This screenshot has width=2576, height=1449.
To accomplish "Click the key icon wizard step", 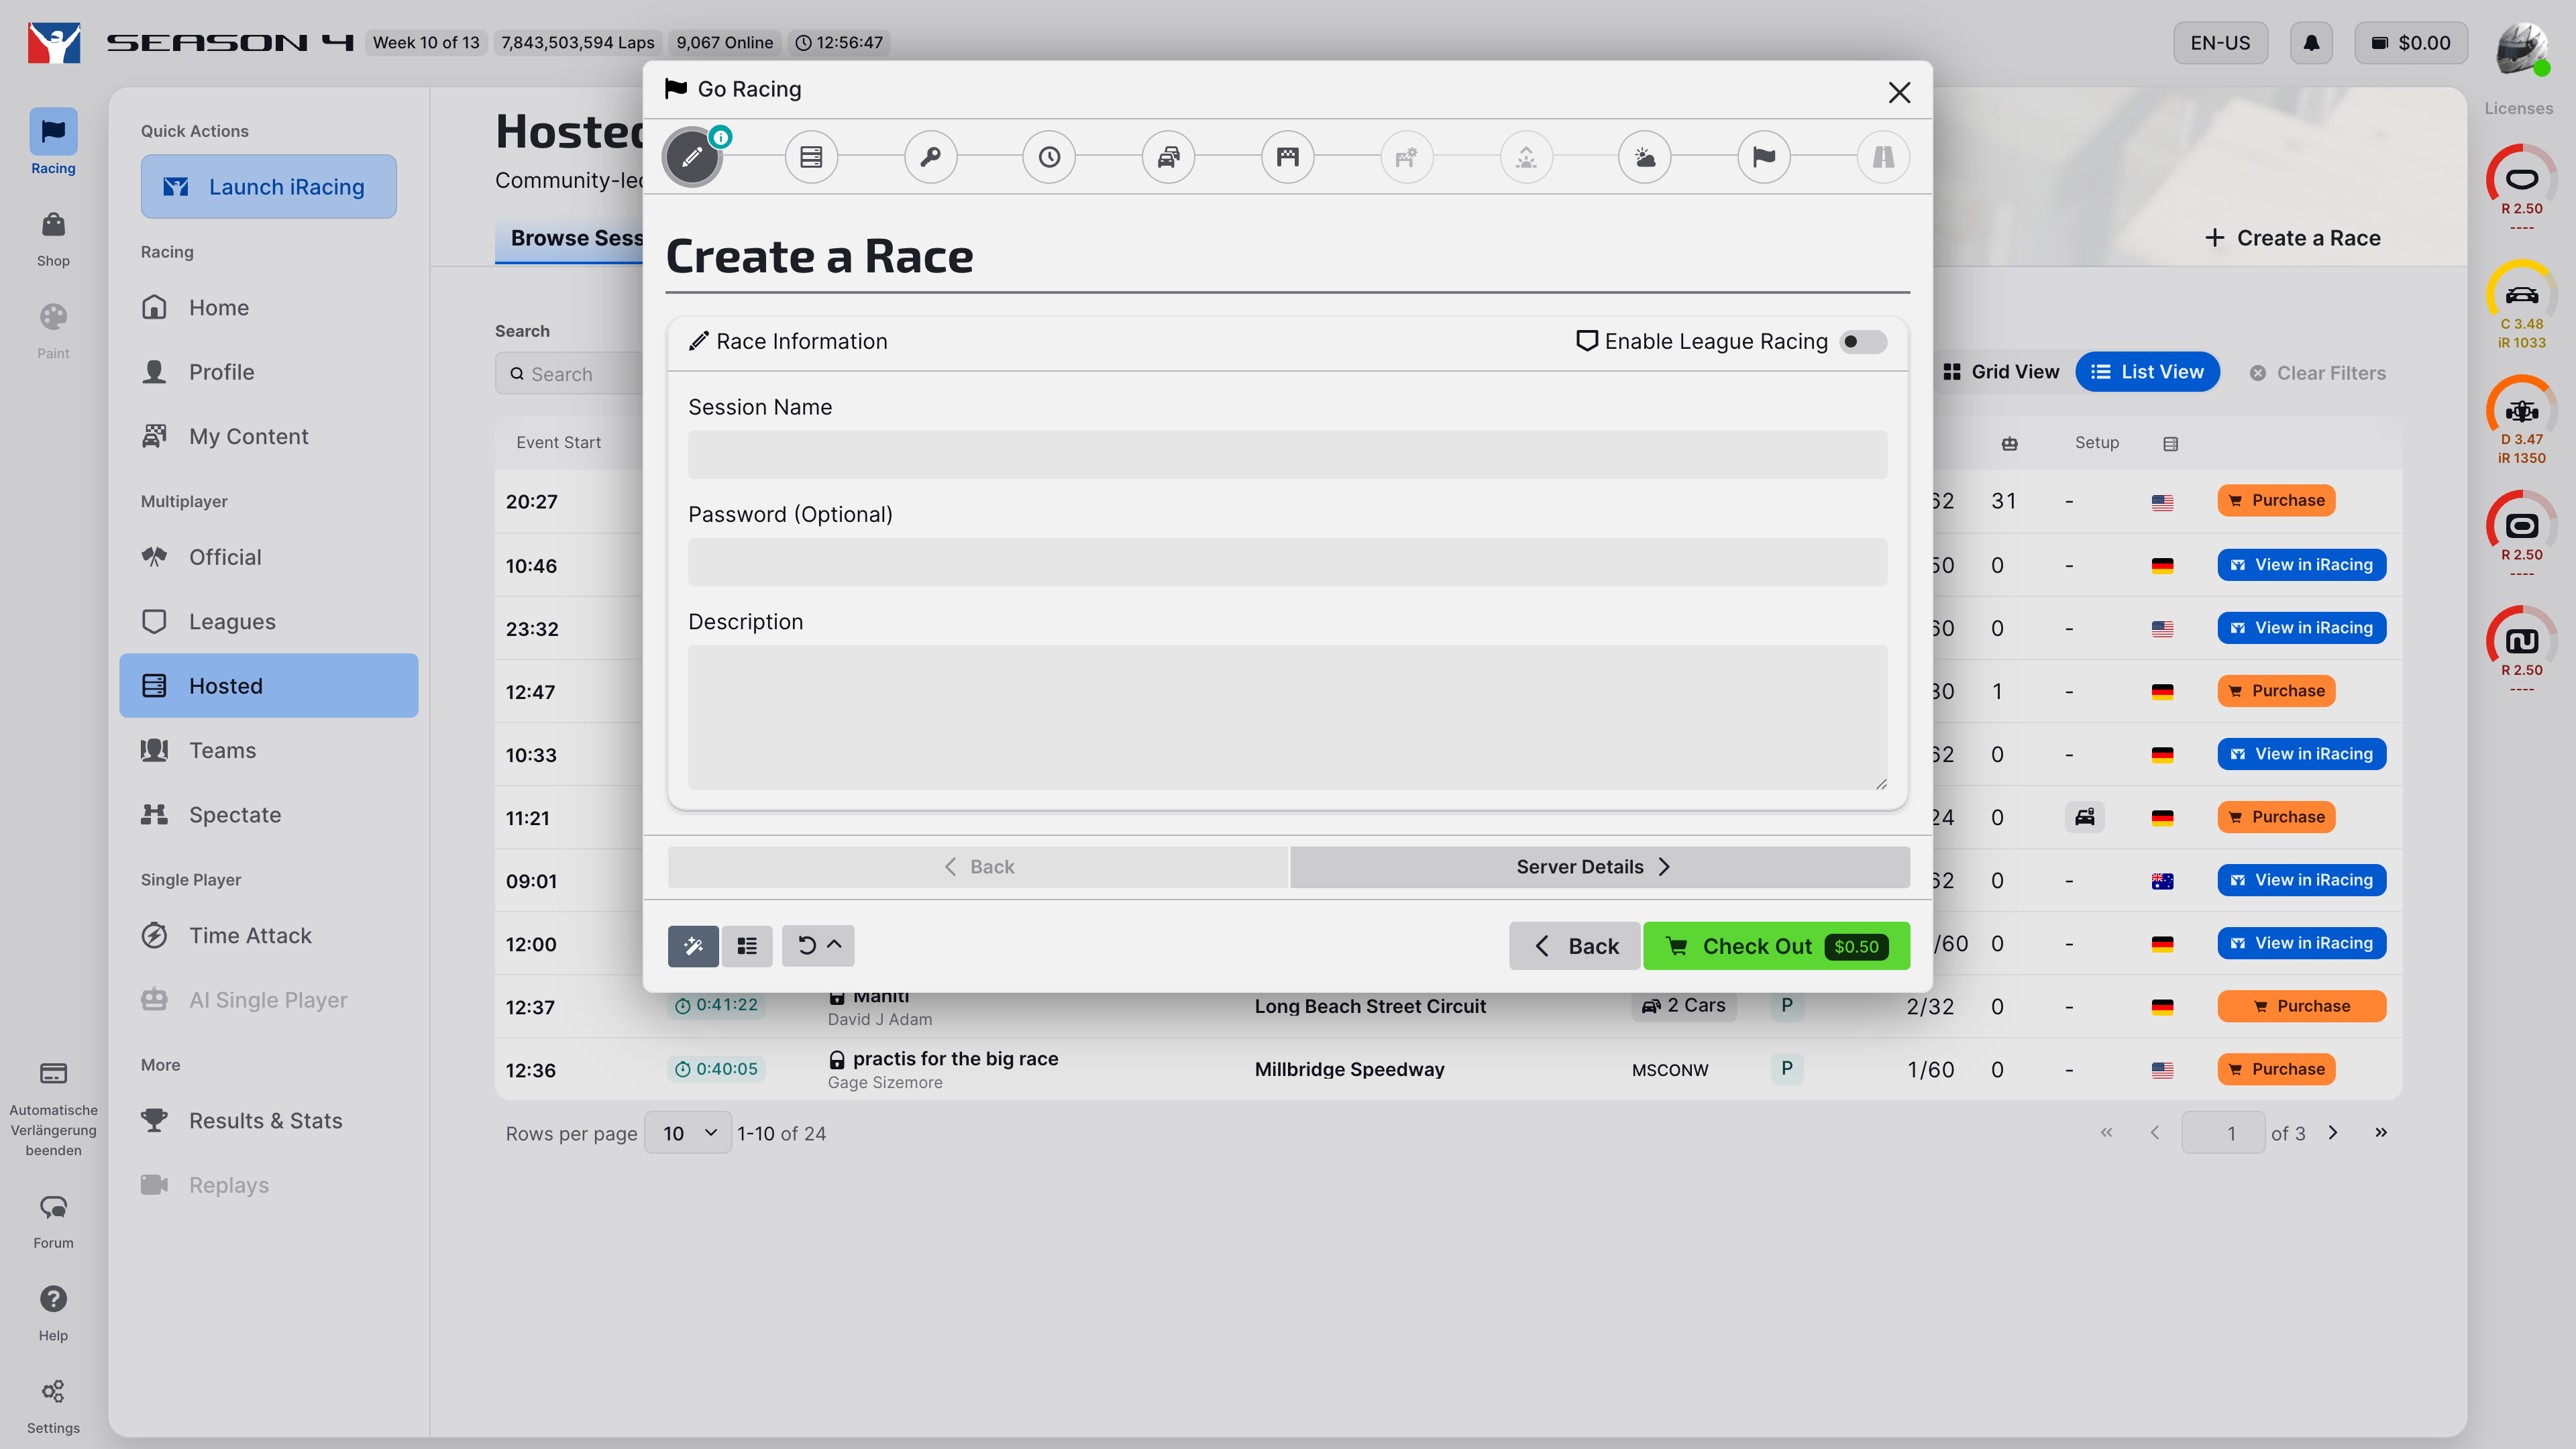I will [x=930, y=157].
